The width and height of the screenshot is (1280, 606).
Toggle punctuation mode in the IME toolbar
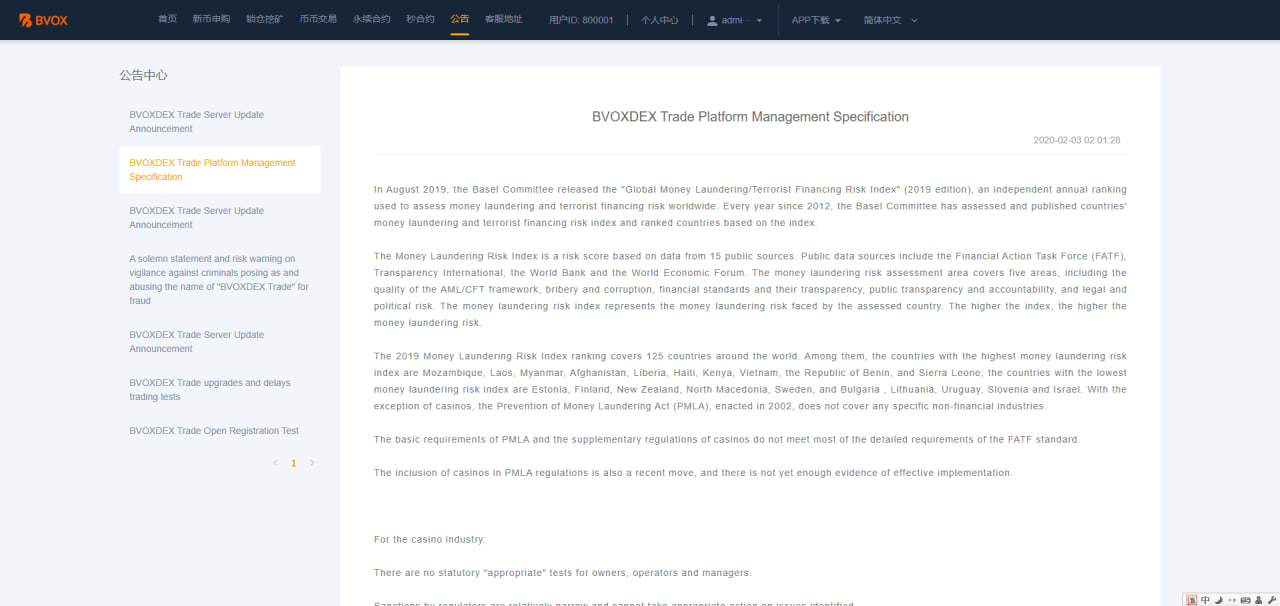click(1231, 600)
